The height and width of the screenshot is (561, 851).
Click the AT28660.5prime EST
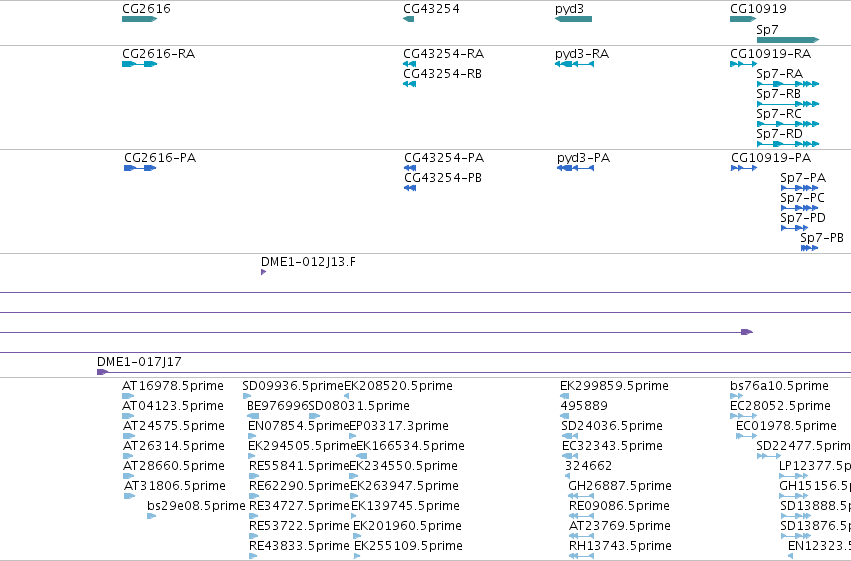(129, 476)
